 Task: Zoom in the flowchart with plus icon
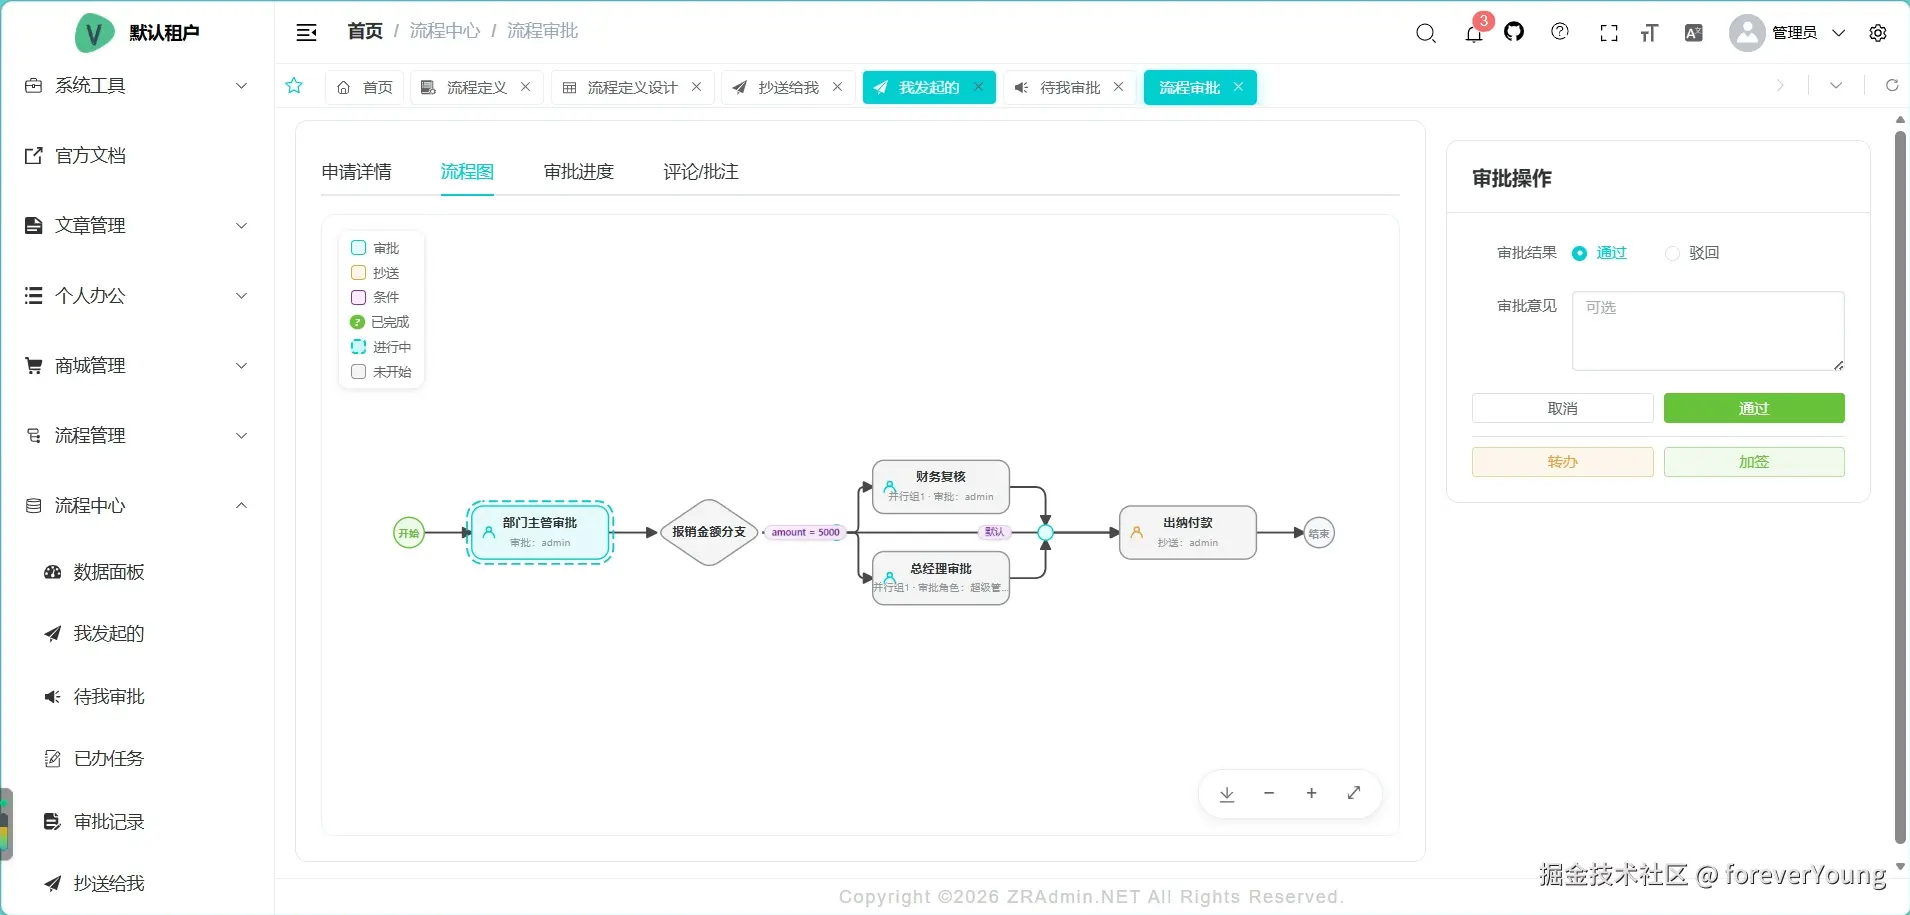[1311, 793]
